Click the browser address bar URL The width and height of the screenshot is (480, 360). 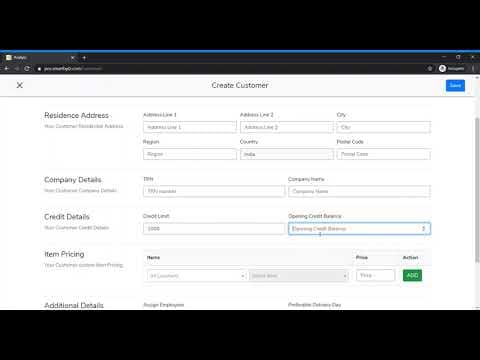(73, 69)
